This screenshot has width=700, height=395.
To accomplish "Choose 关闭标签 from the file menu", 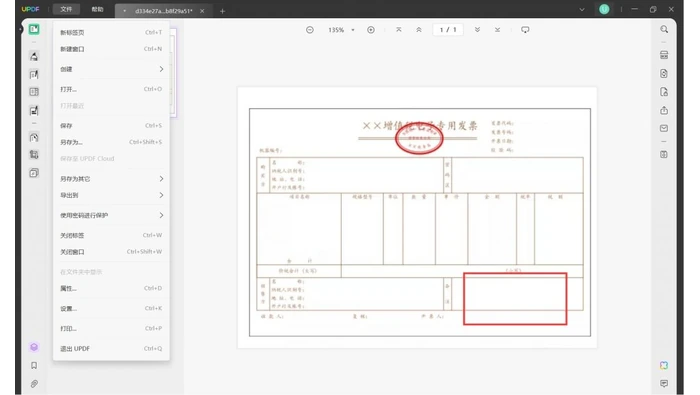I will (x=111, y=235).
